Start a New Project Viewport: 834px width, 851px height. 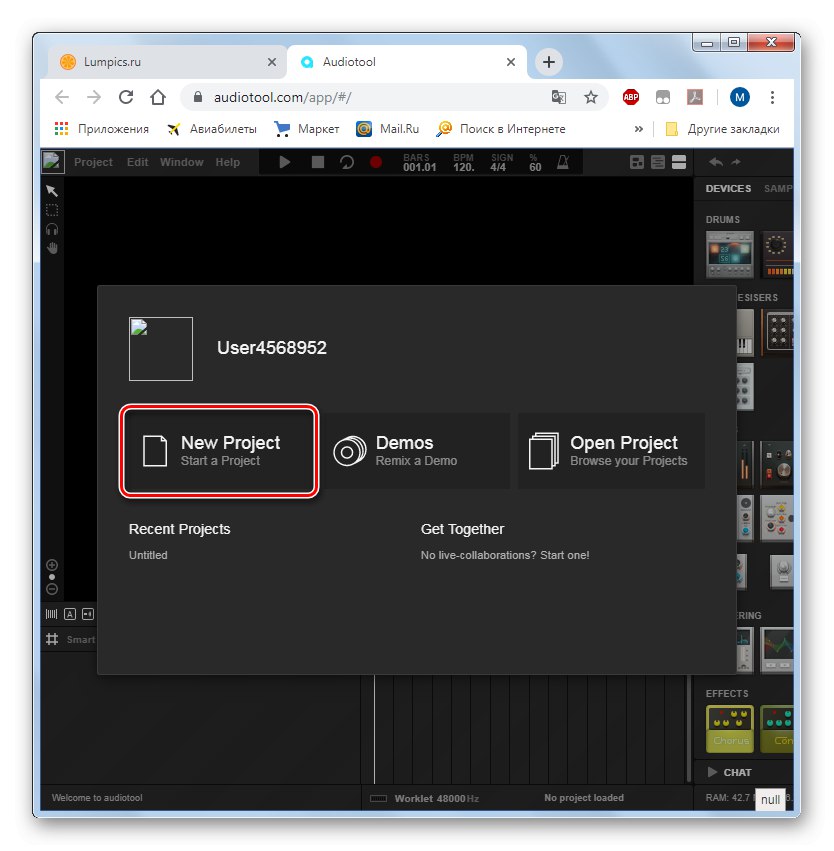pos(219,450)
